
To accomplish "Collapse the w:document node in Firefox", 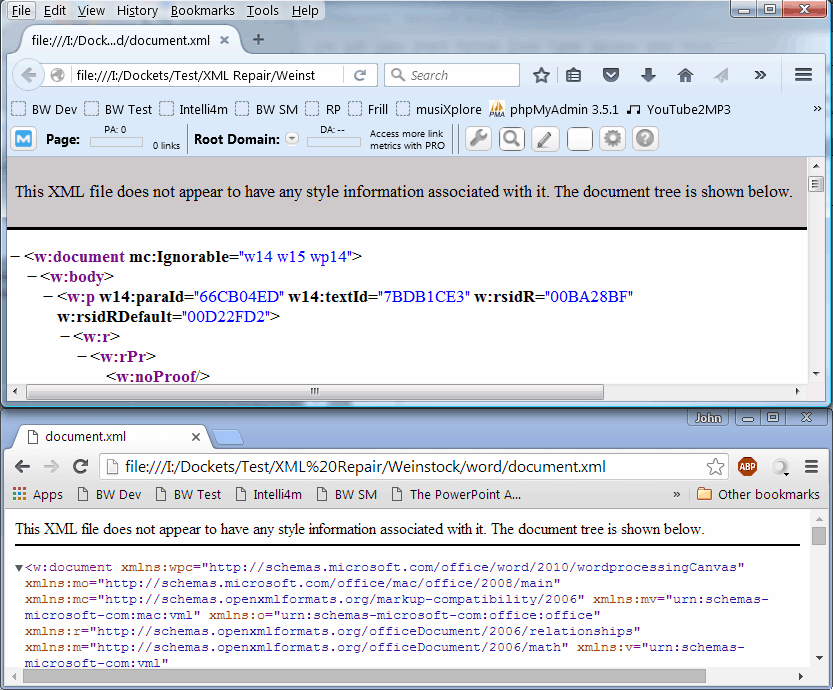I will click(15, 257).
